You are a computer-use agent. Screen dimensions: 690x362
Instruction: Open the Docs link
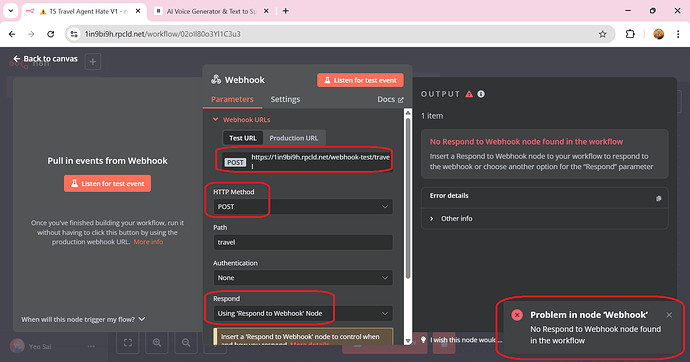tap(390, 99)
